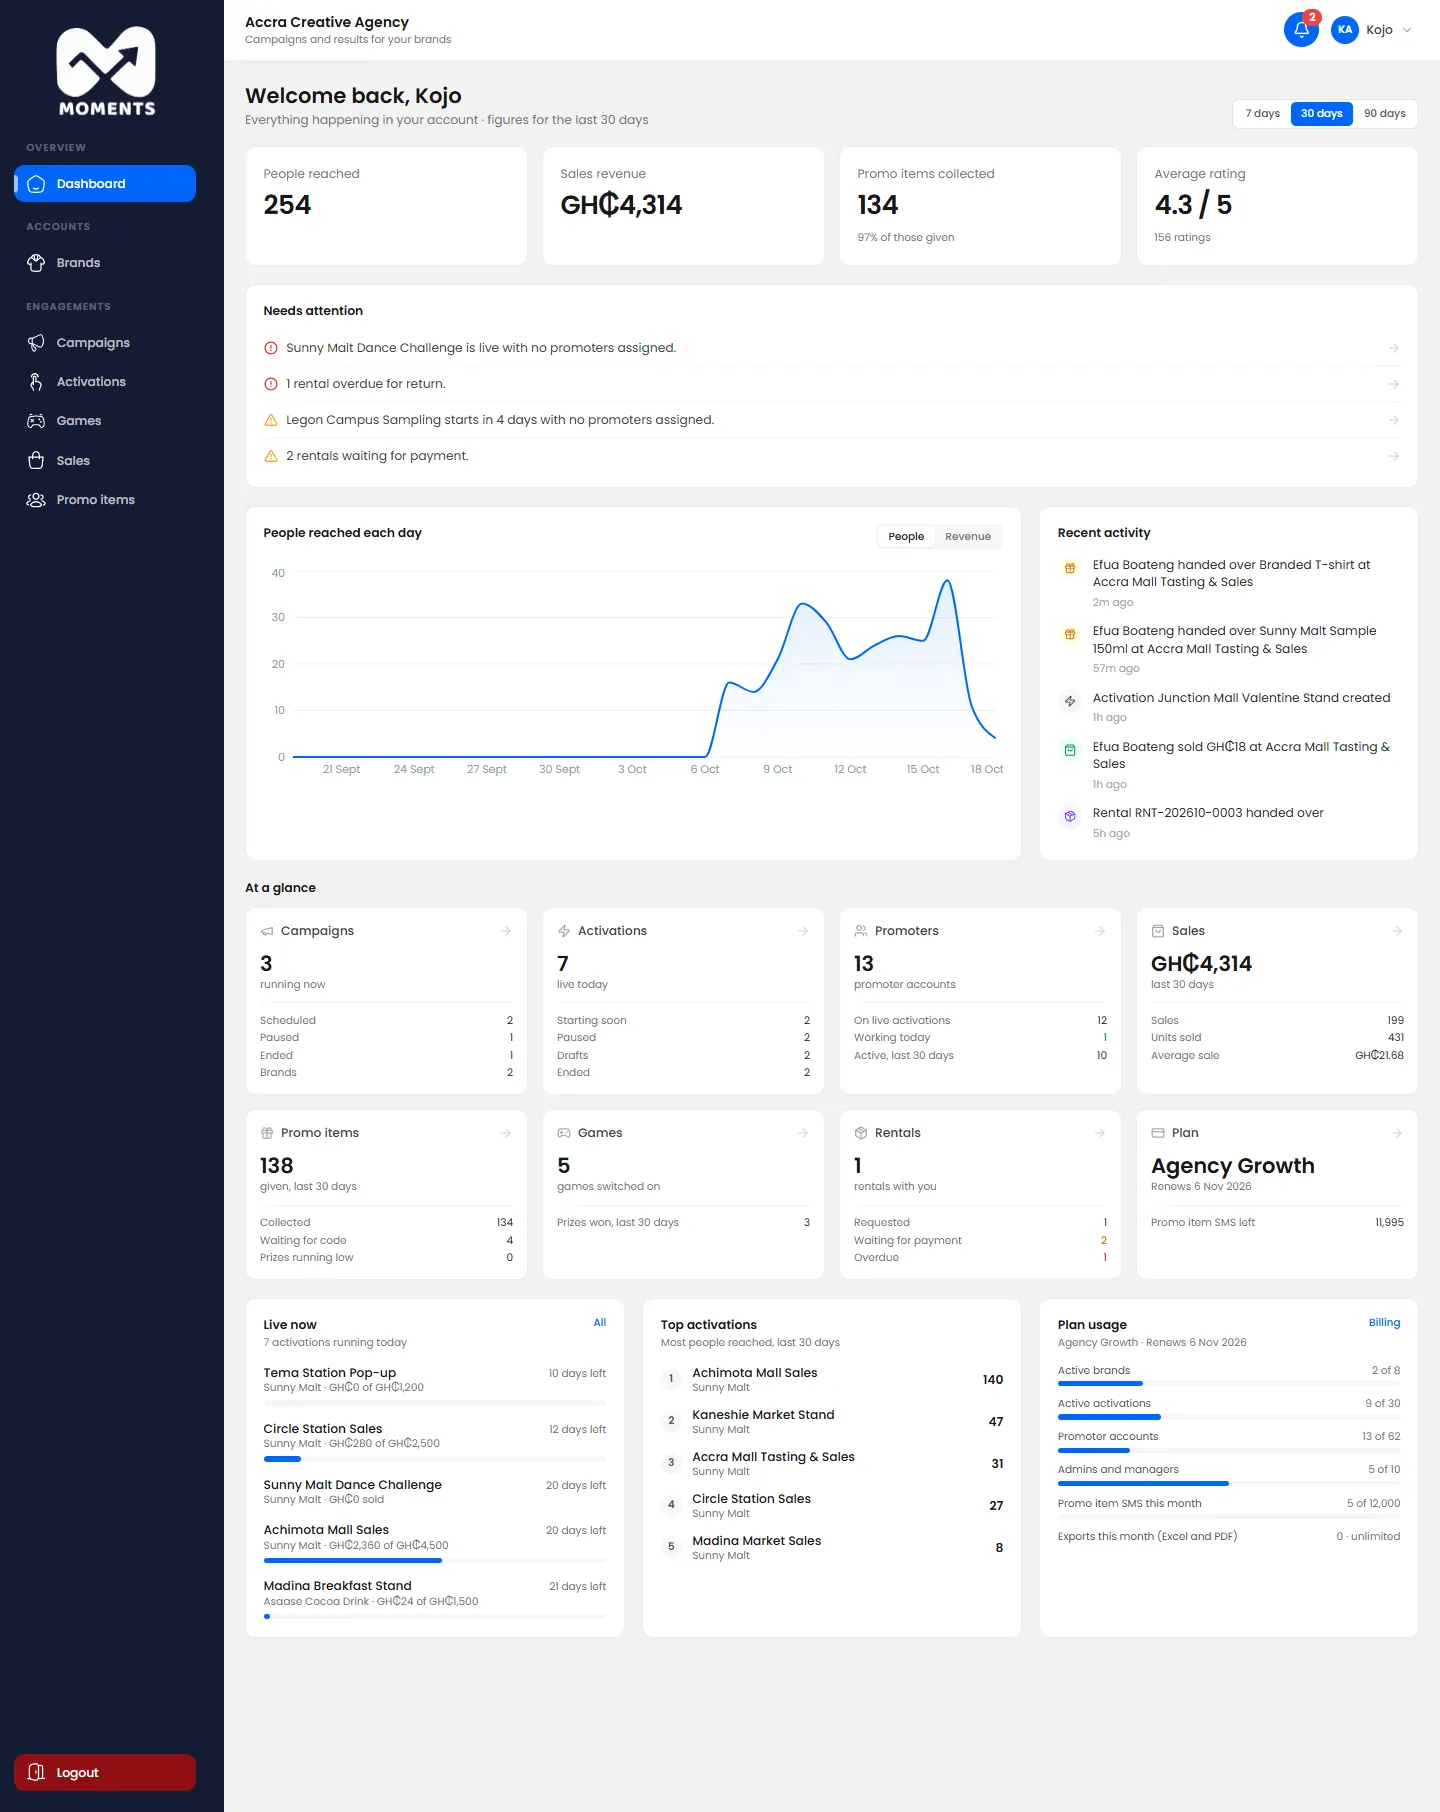Open Campaigns glance card arrow
Screen dimensions: 1440x1812
point(506,931)
